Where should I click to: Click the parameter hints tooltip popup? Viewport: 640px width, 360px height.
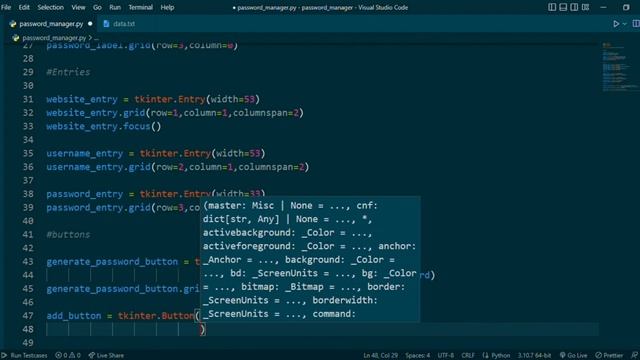[x=310, y=259]
